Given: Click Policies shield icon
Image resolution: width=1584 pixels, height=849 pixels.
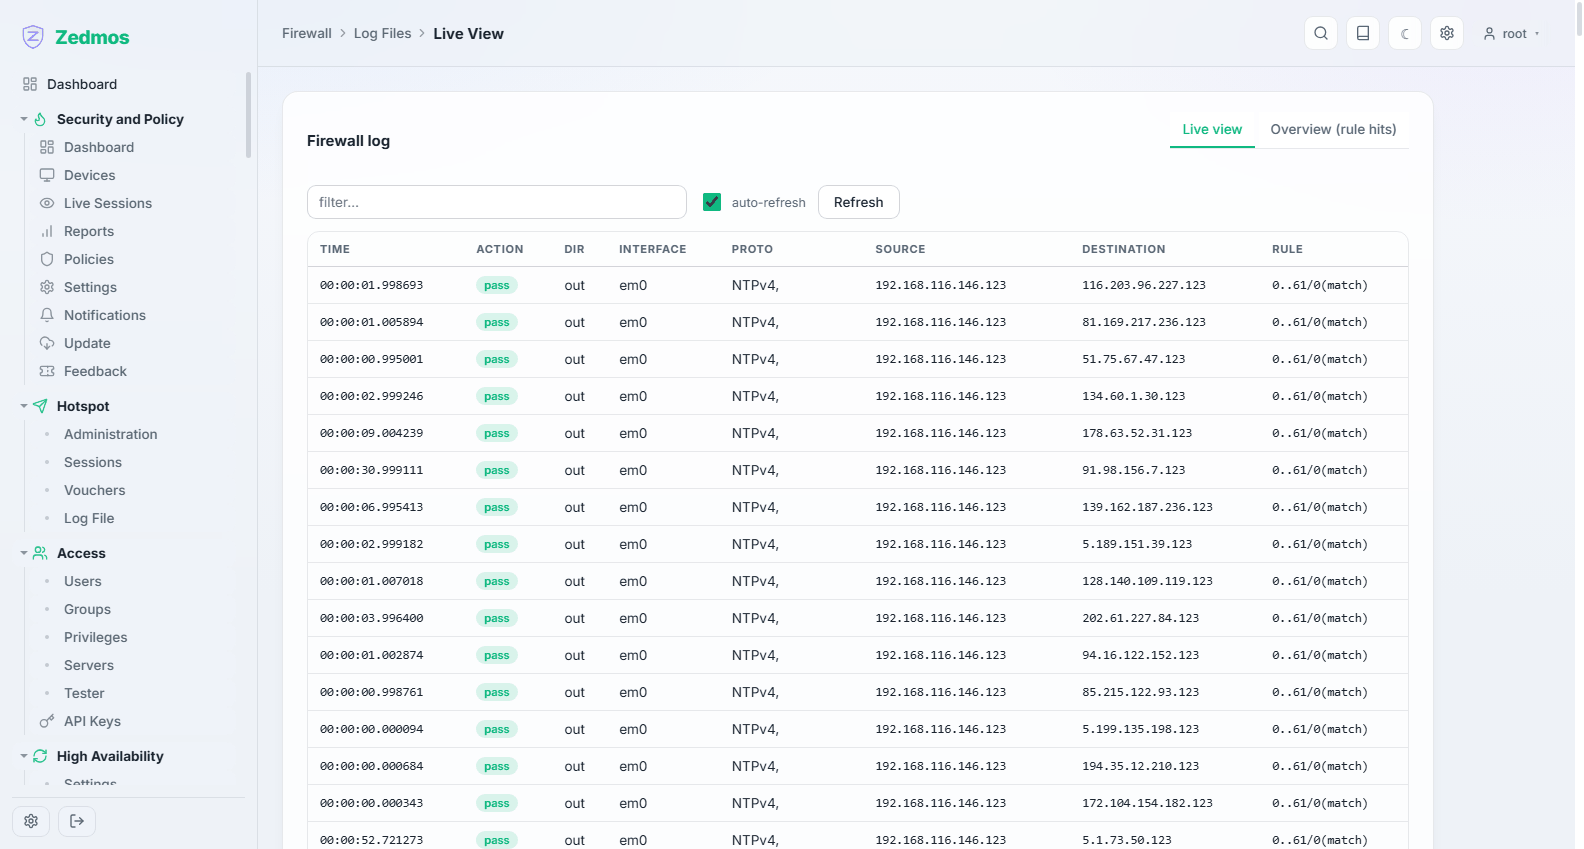Looking at the screenshot, I should 47,259.
